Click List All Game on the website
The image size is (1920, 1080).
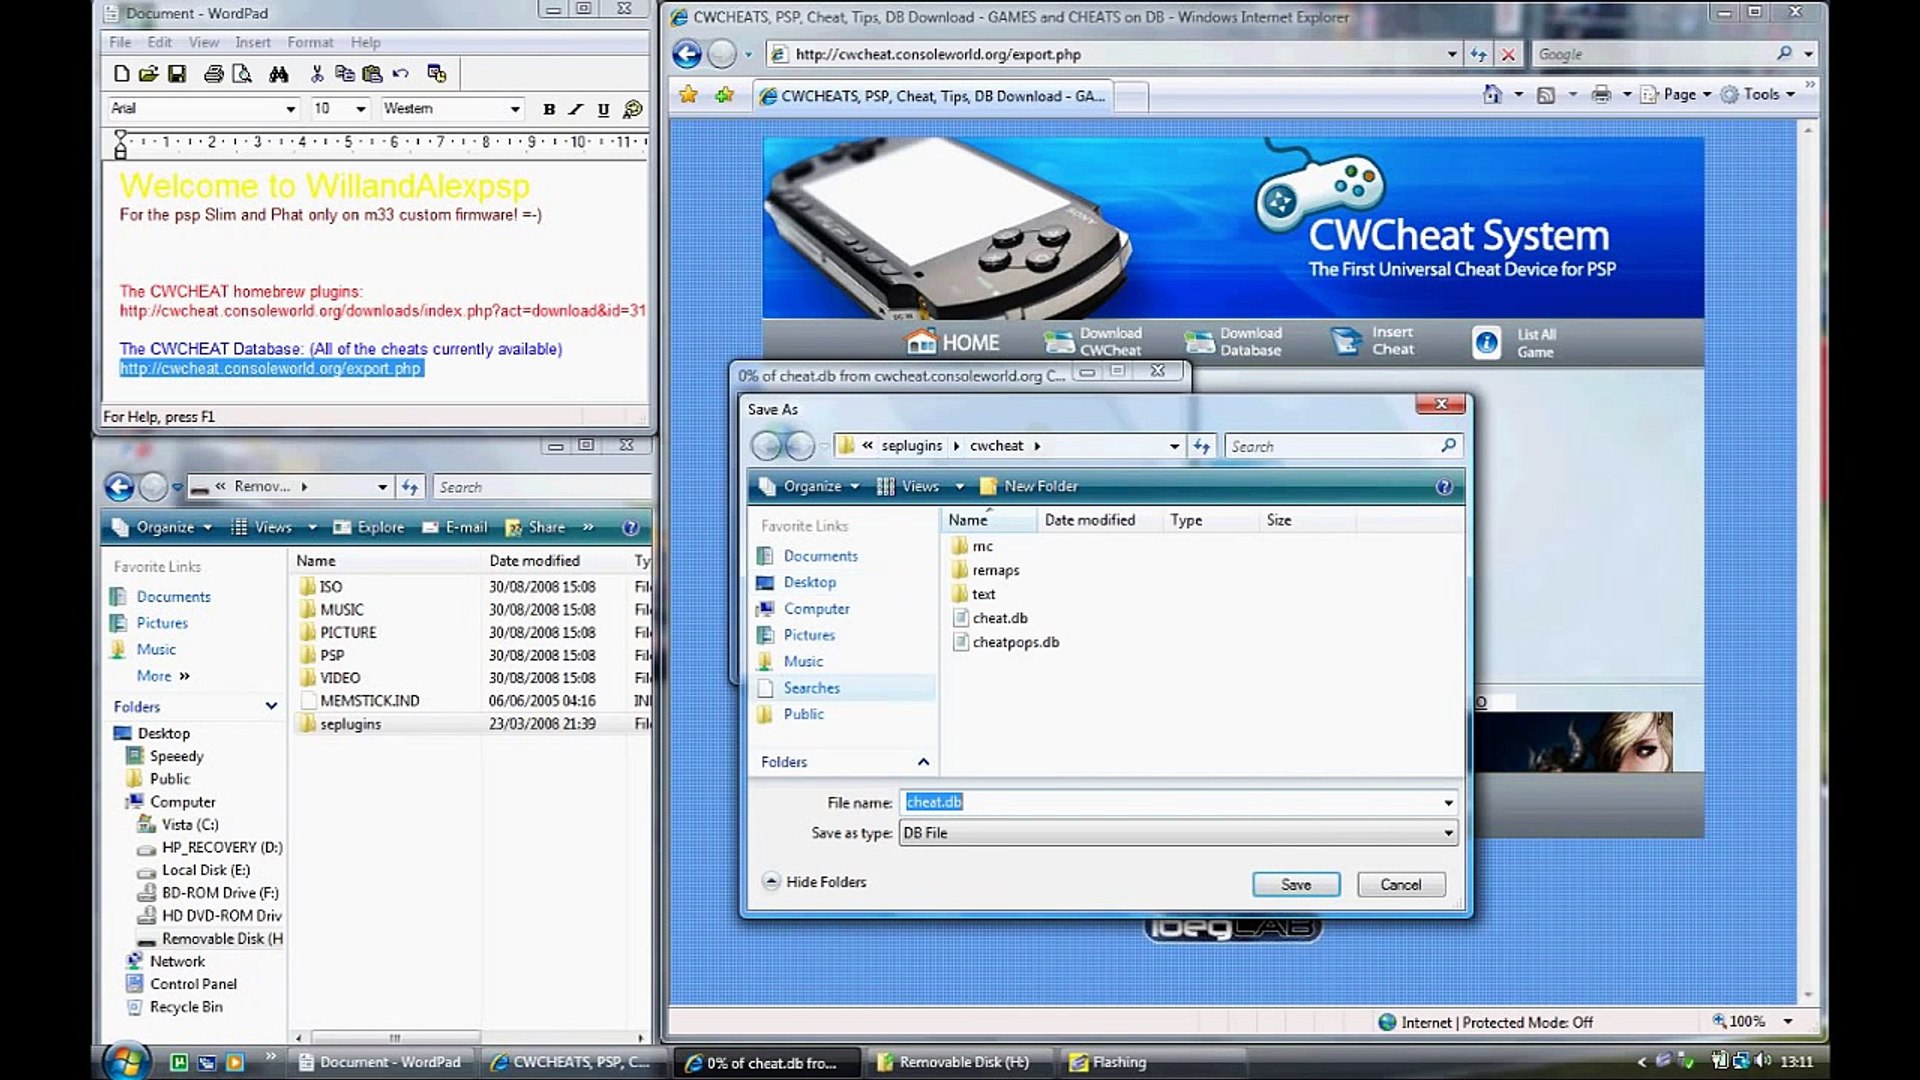[1515, 343]
